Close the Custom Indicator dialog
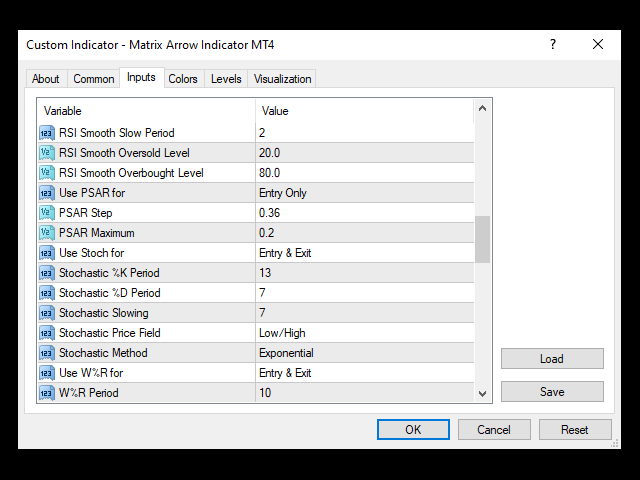The image size is (640, 480). tap(598, 44)
